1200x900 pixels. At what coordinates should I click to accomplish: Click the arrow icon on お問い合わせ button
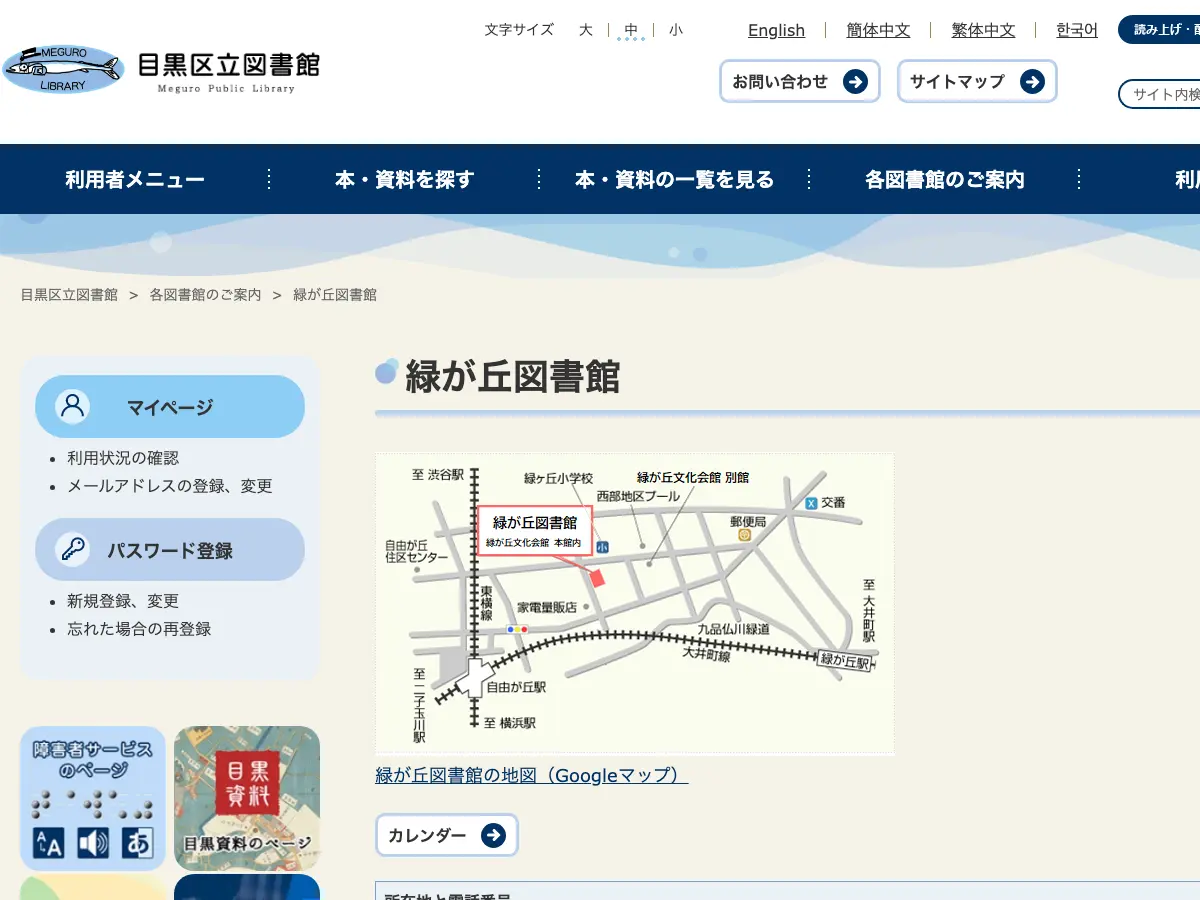click(855, 82)
